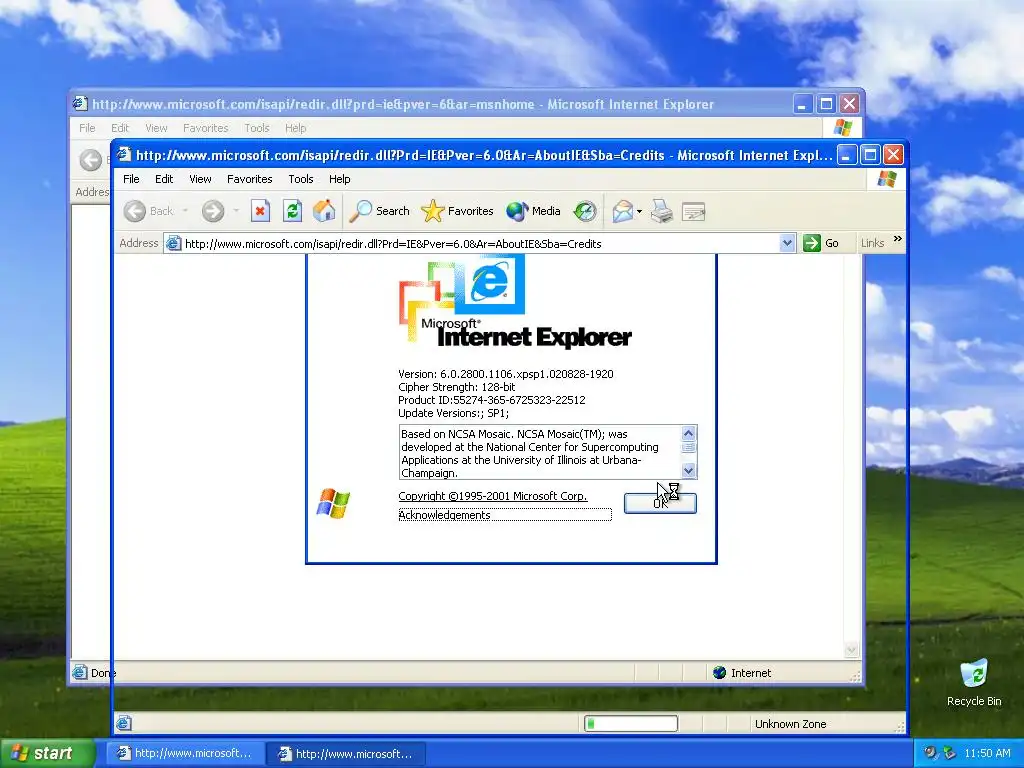This screenshot has height=768, width=1024.
Task: Expand the Links toolbar chevron
Action: click(x=897, y=239)
